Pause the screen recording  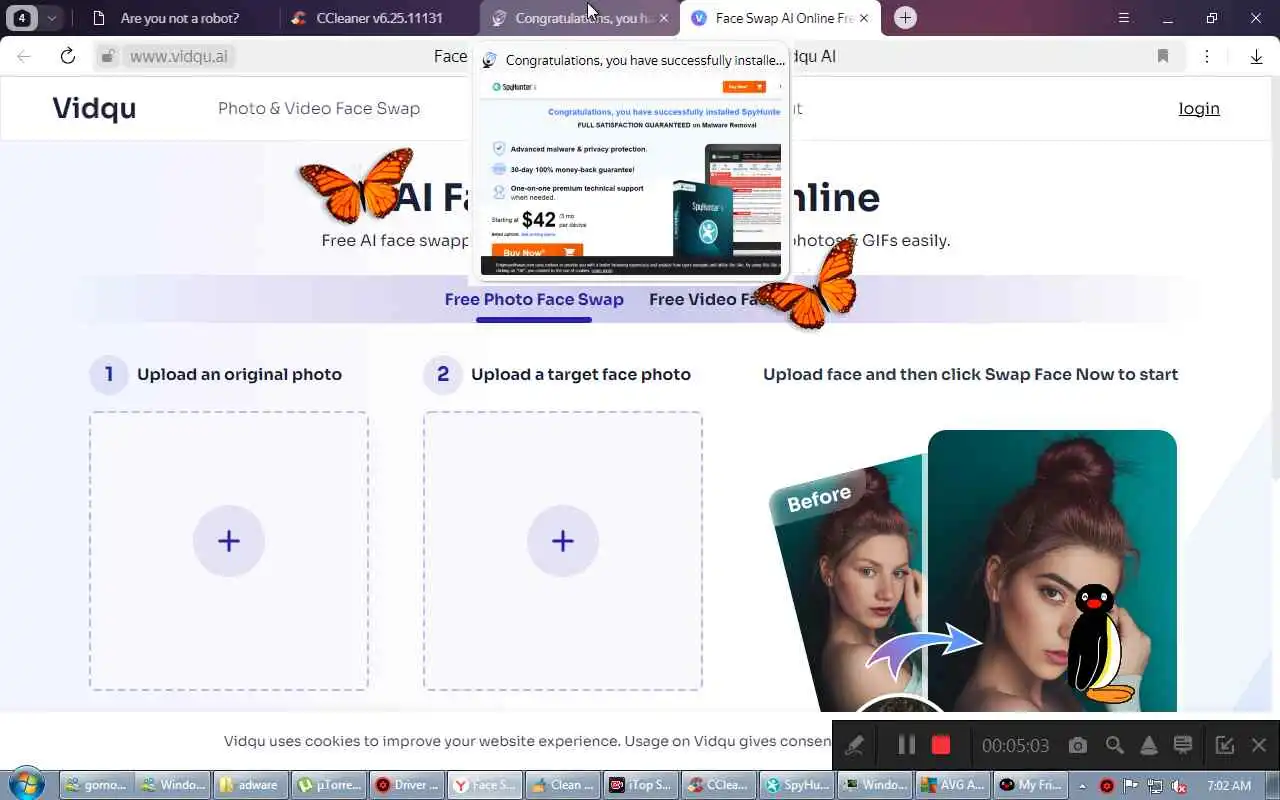tap(906, 745)
